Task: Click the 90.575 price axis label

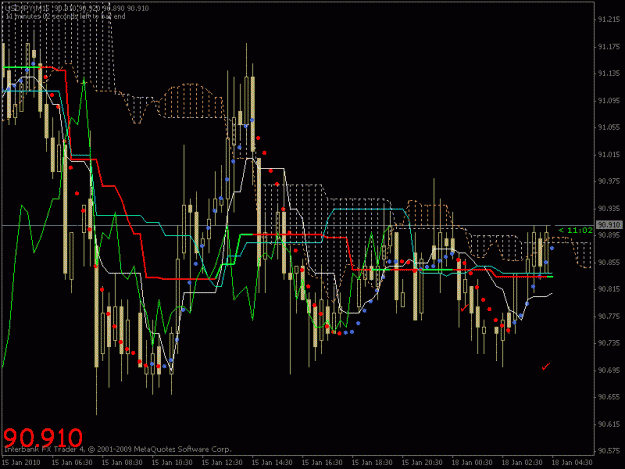Action: coord(609,451)
